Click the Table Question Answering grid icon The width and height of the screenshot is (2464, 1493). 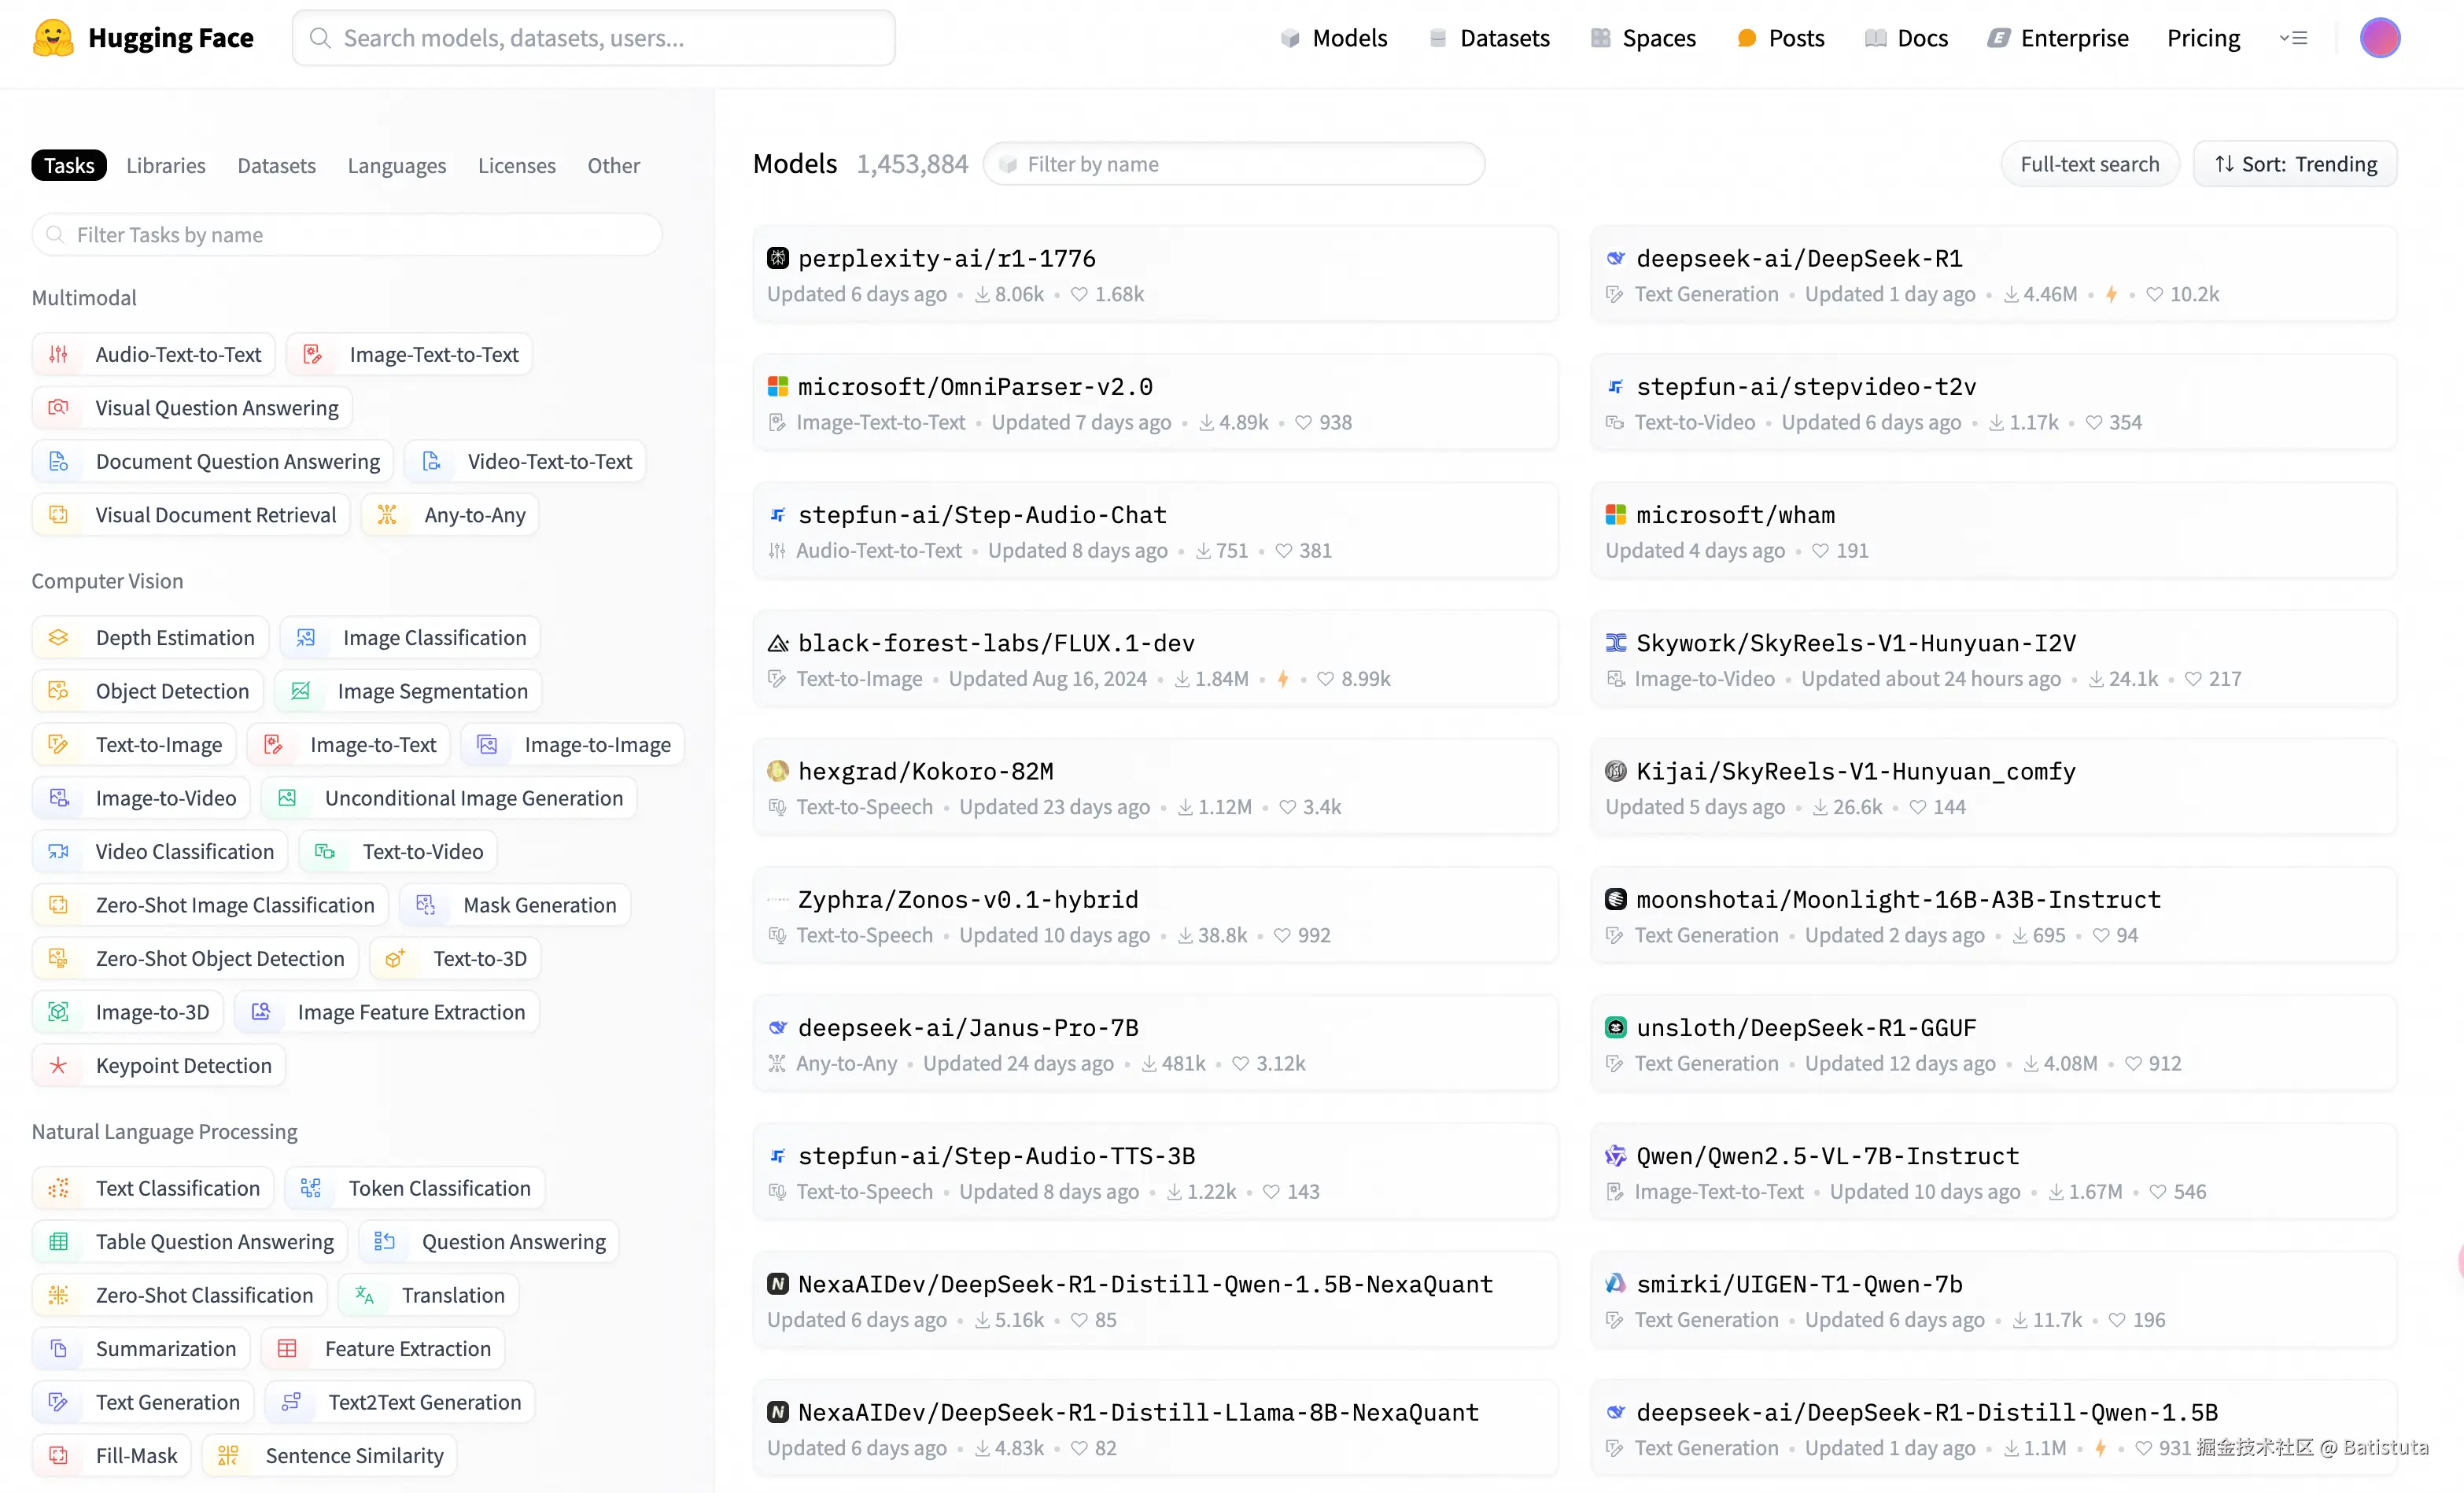click(58, 1242)
